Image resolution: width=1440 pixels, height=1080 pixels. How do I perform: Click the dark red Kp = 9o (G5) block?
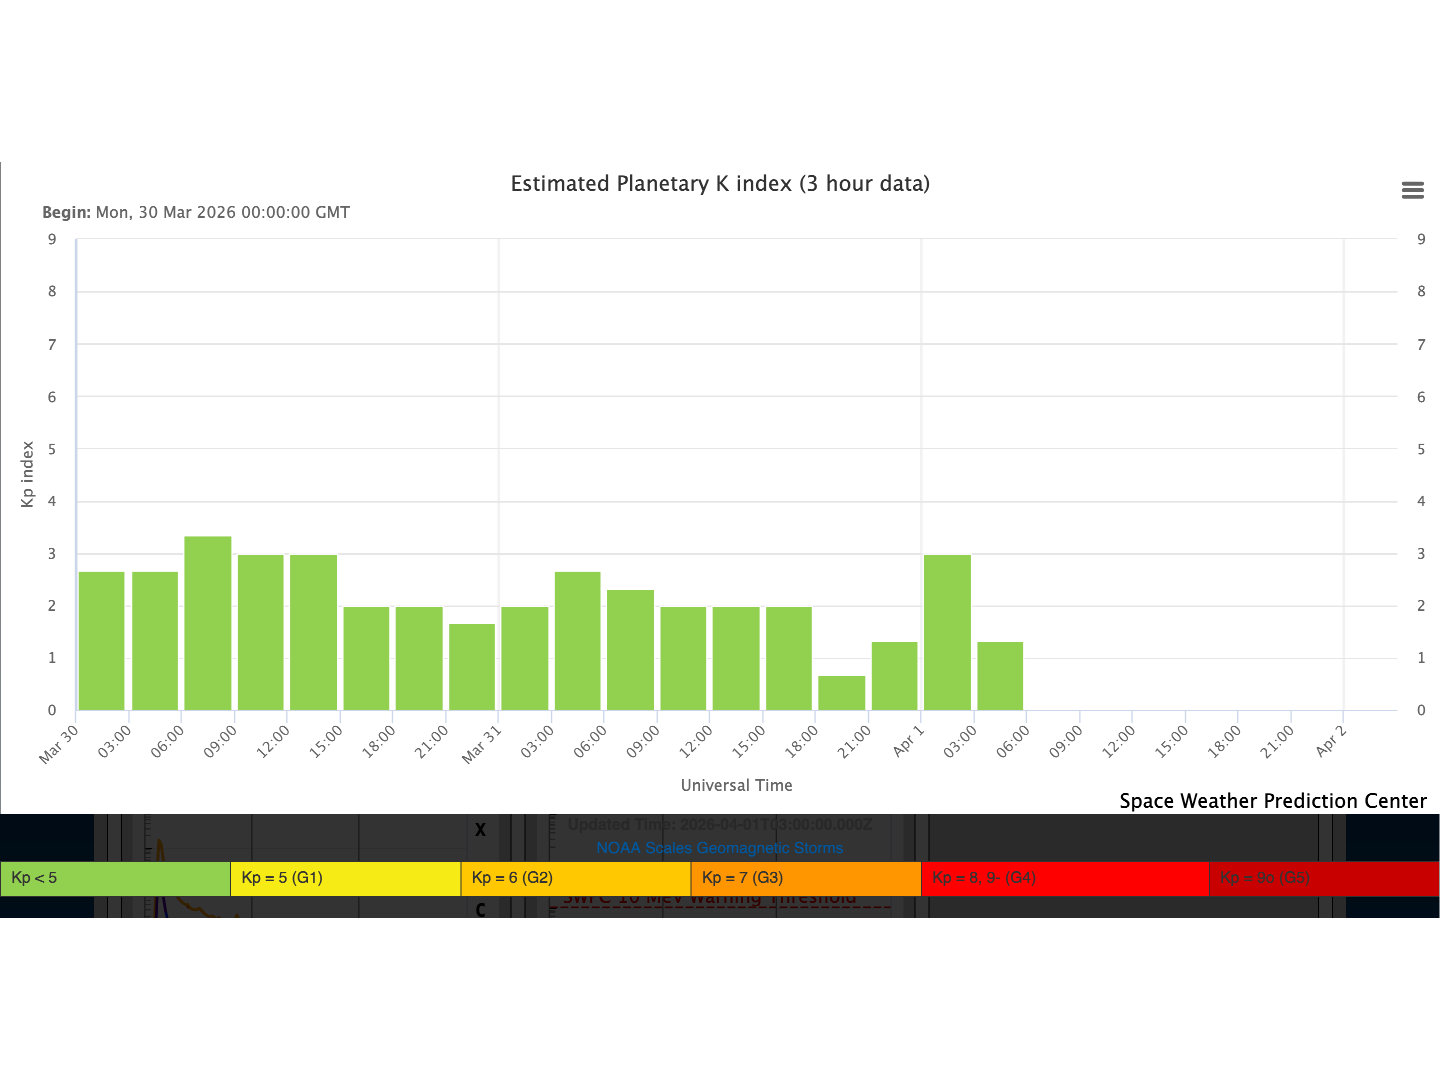[x=1323, y=878]
